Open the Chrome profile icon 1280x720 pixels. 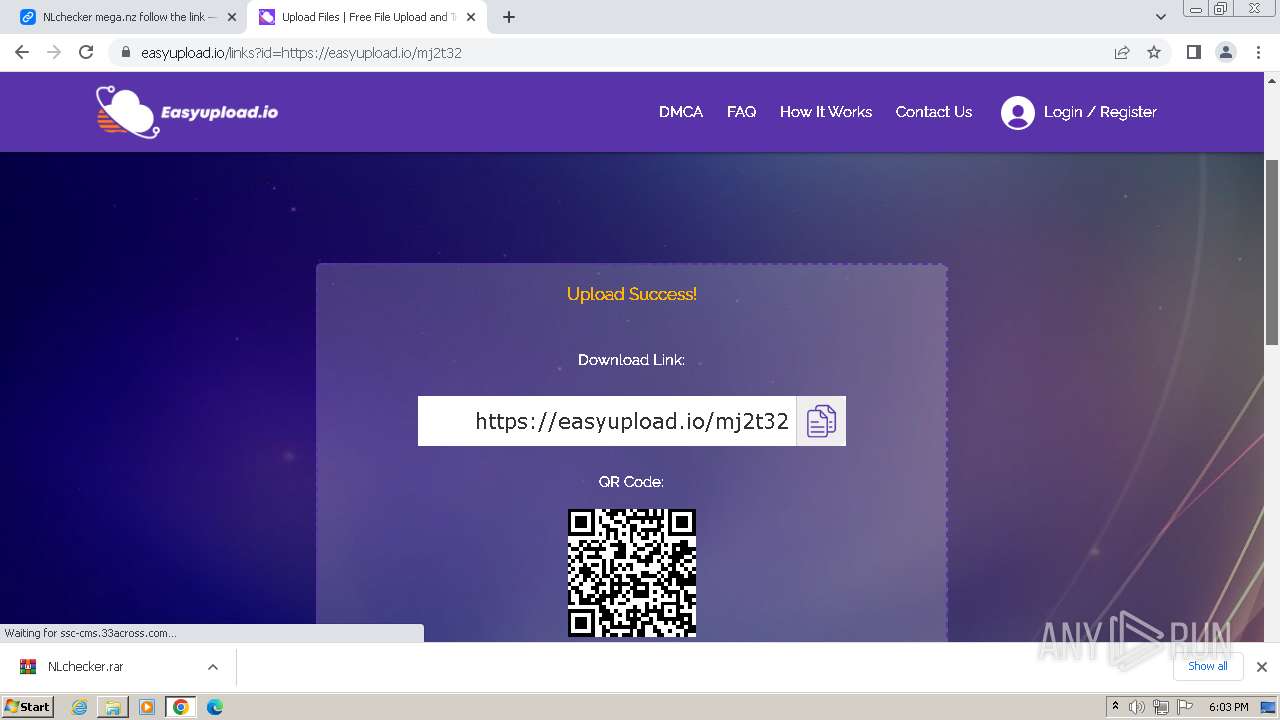pyautogui.click(x=1225, y=52)
